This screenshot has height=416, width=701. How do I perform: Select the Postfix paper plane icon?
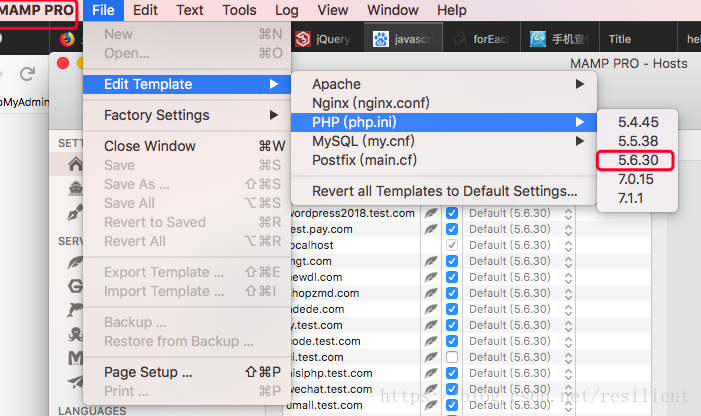[76, 381]
